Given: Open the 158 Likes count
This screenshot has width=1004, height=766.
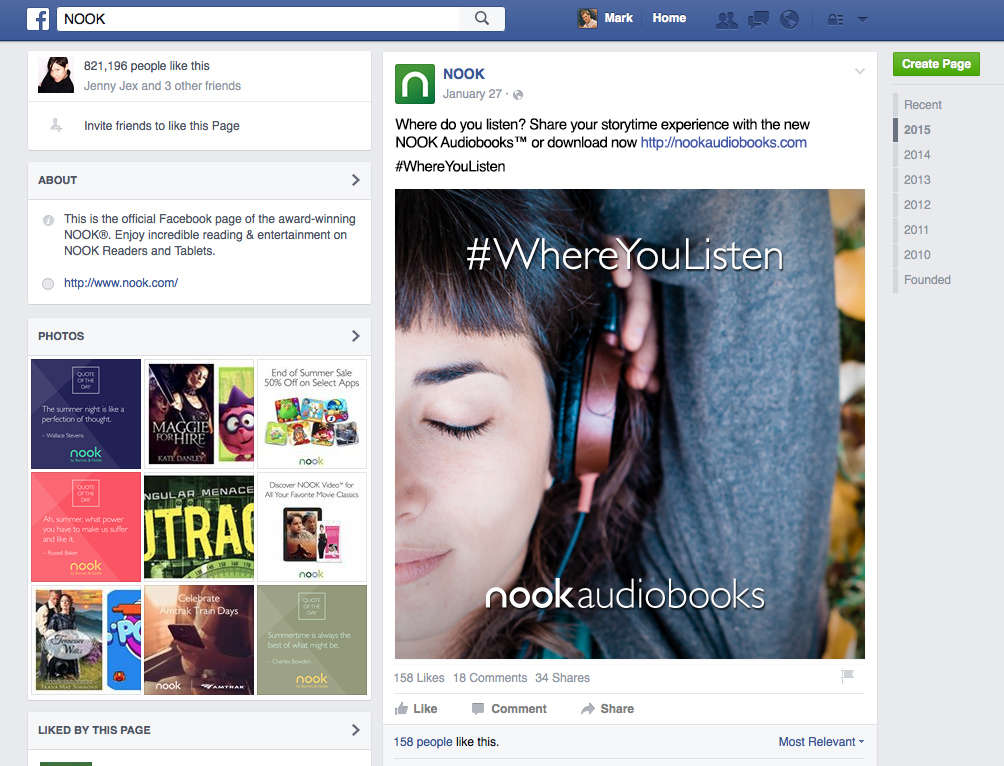Looking at the screenshot, I should [419, 678].
